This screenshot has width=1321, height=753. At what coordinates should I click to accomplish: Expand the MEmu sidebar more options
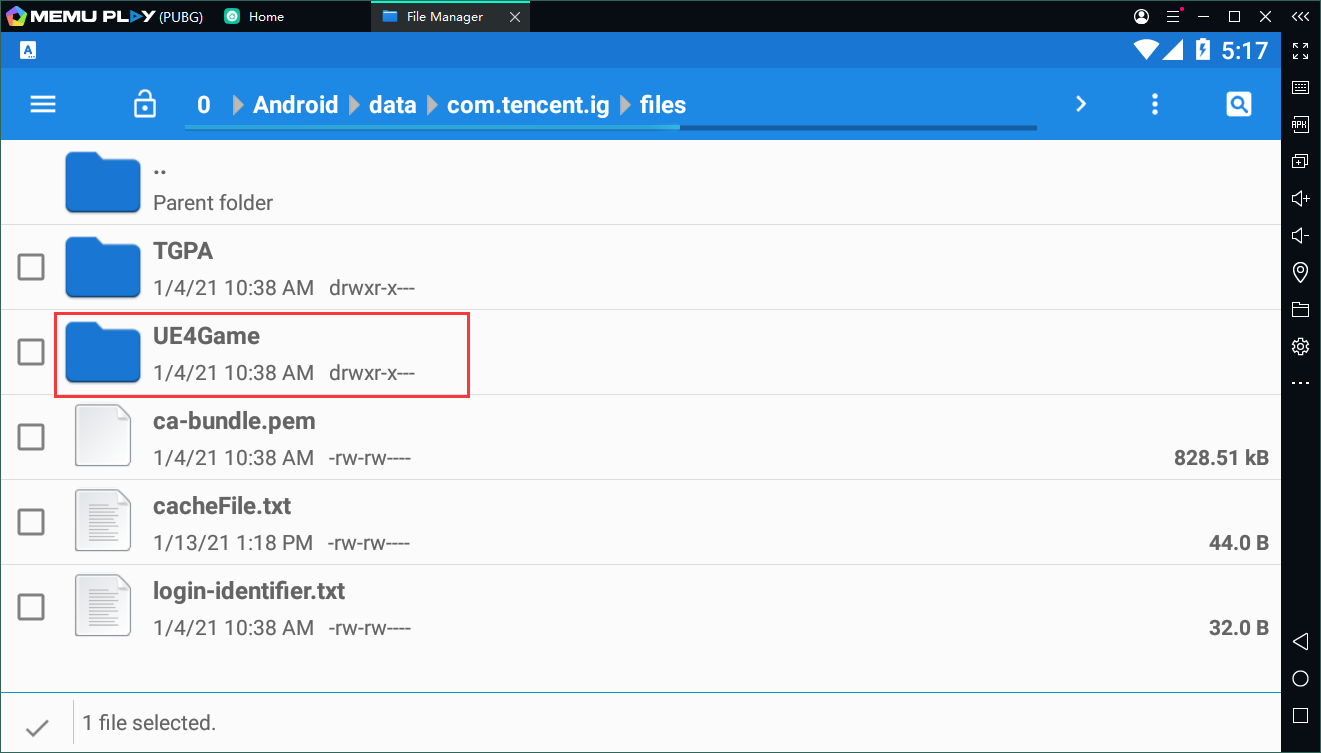tap(1300, 383)
